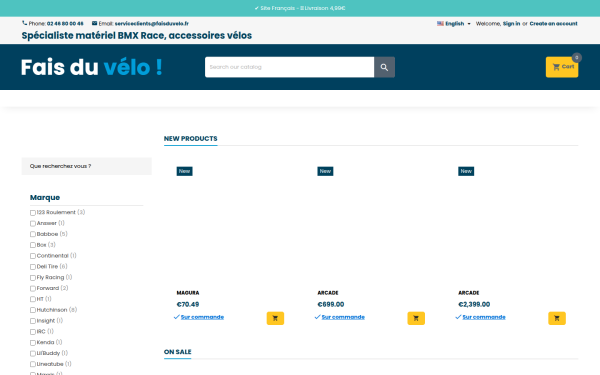Screen dimensions: 600x375
Task: Click the €70.49 price
Action: pyautogui.click(x=188, y=304)
